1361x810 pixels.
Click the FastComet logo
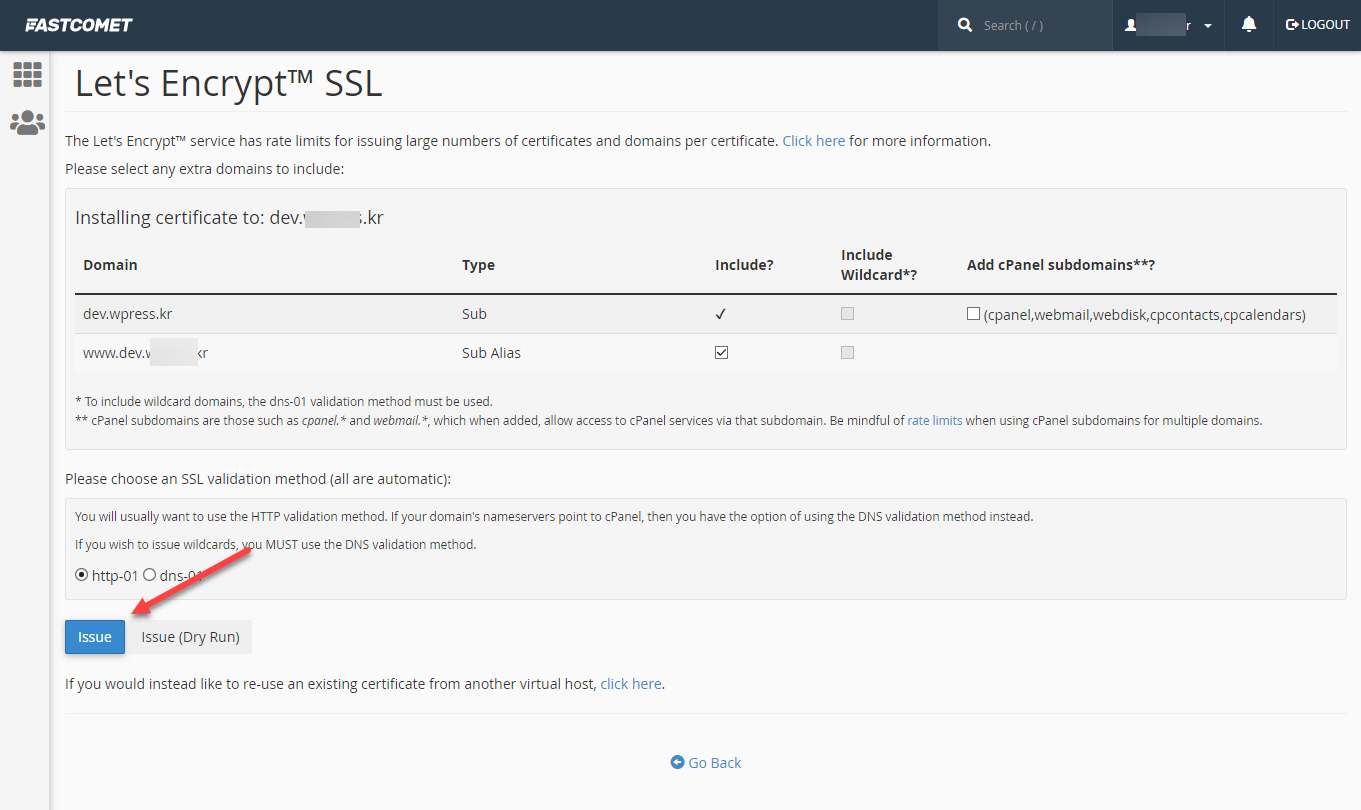point(78,25)
